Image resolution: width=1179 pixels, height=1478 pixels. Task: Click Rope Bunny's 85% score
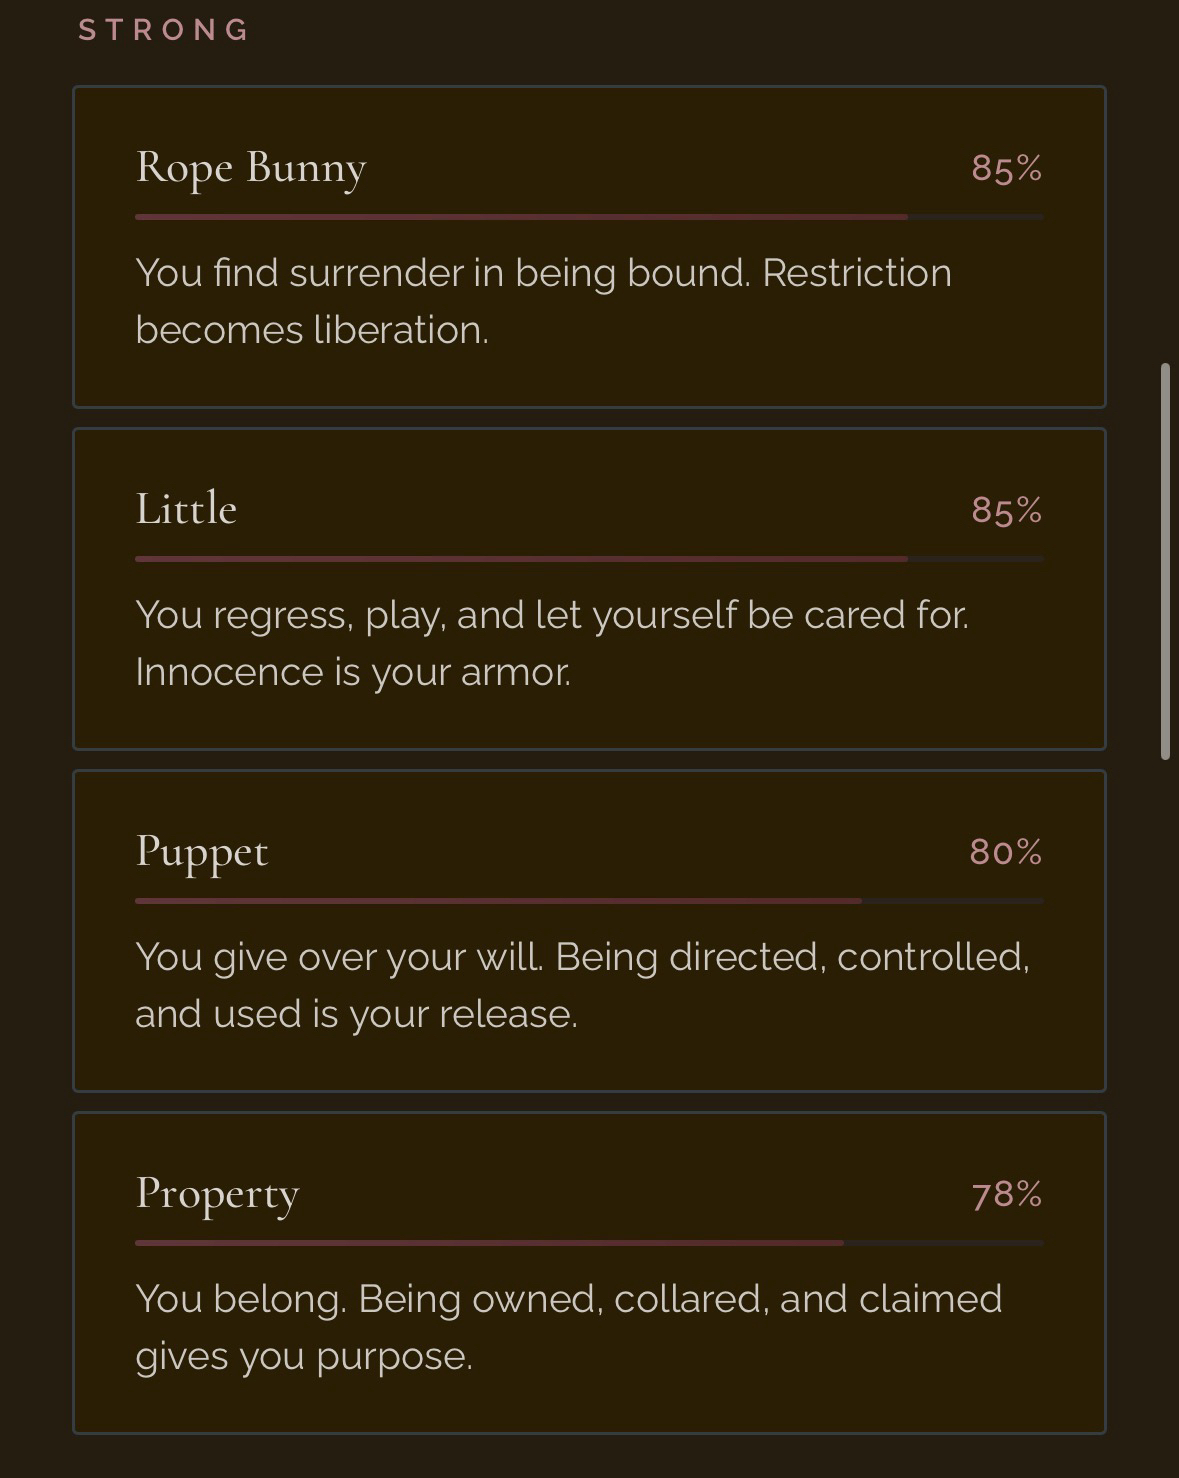[1006, 168]
